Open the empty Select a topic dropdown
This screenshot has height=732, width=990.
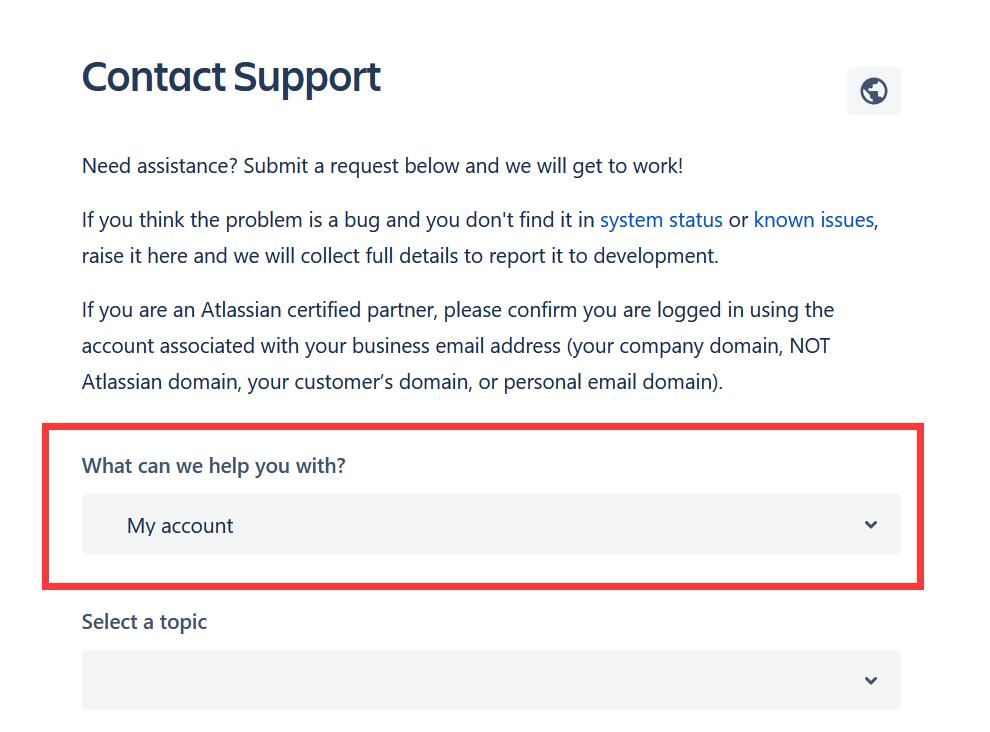(x=491, y=680)
